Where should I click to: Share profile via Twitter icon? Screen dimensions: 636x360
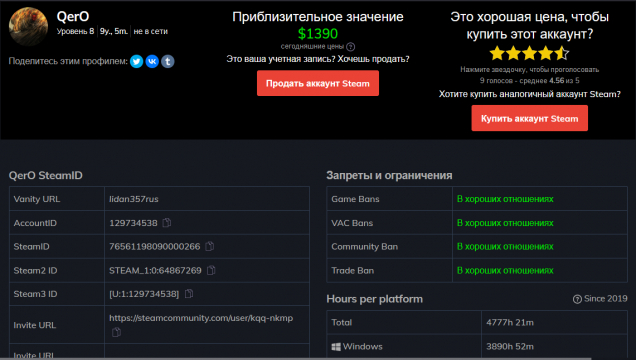(137, 61)
